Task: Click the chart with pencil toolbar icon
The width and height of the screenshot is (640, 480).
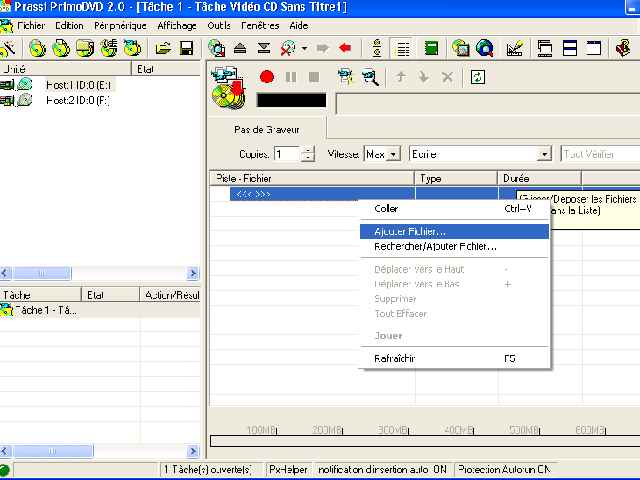Action: (515, 49)
